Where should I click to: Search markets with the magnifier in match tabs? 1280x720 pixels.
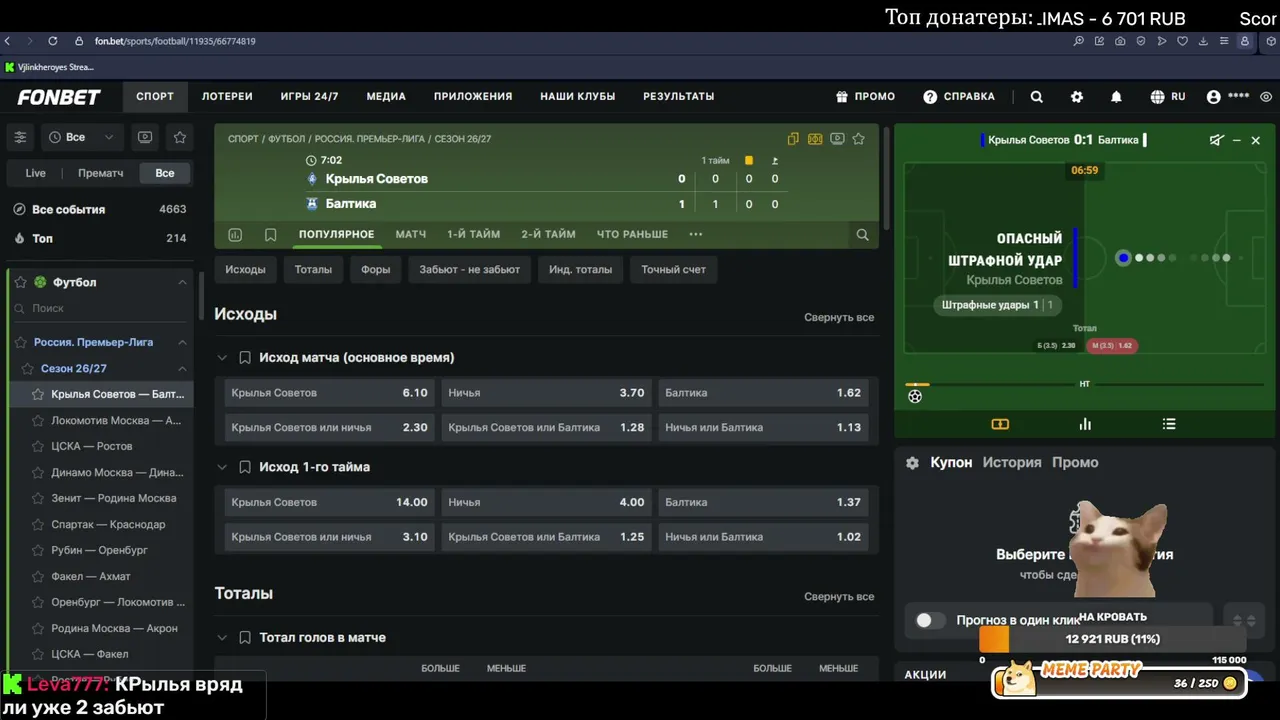[862, 235]
